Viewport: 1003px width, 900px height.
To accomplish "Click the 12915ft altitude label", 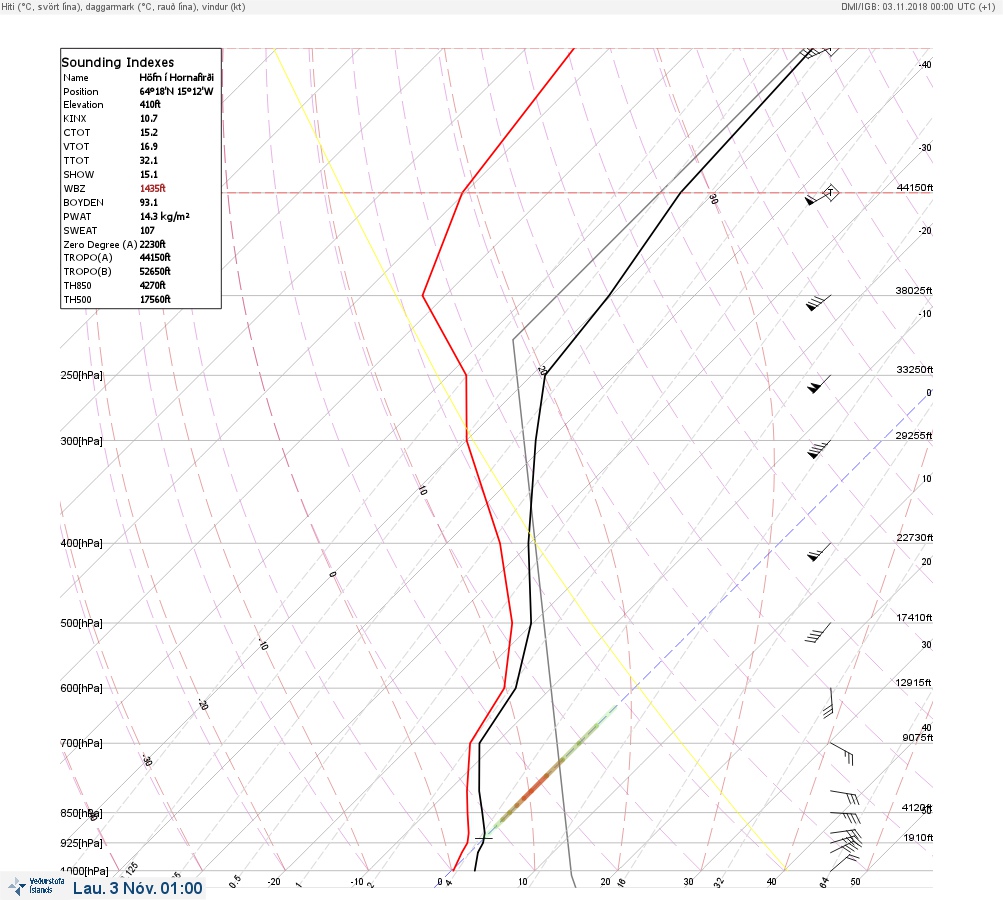I will pyautogui.click(x=913, y=683).
